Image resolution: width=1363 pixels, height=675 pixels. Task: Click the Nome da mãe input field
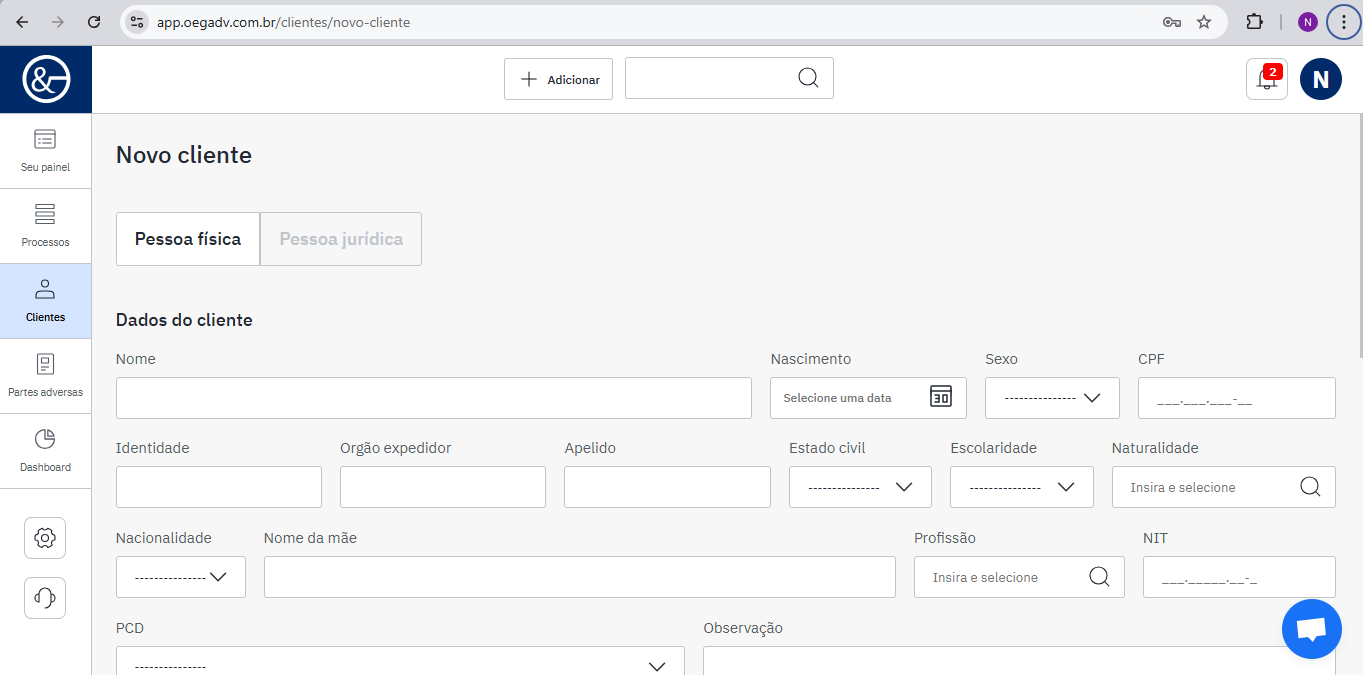(x=580, y=577)
